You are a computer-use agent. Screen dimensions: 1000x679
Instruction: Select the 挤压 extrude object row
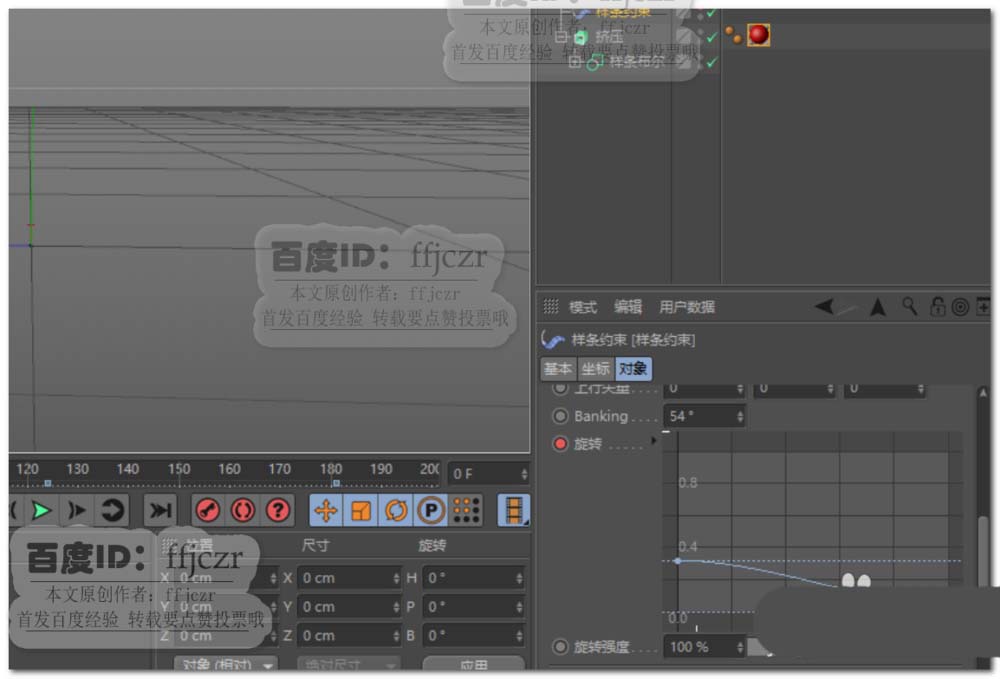(x=609, y=37)
